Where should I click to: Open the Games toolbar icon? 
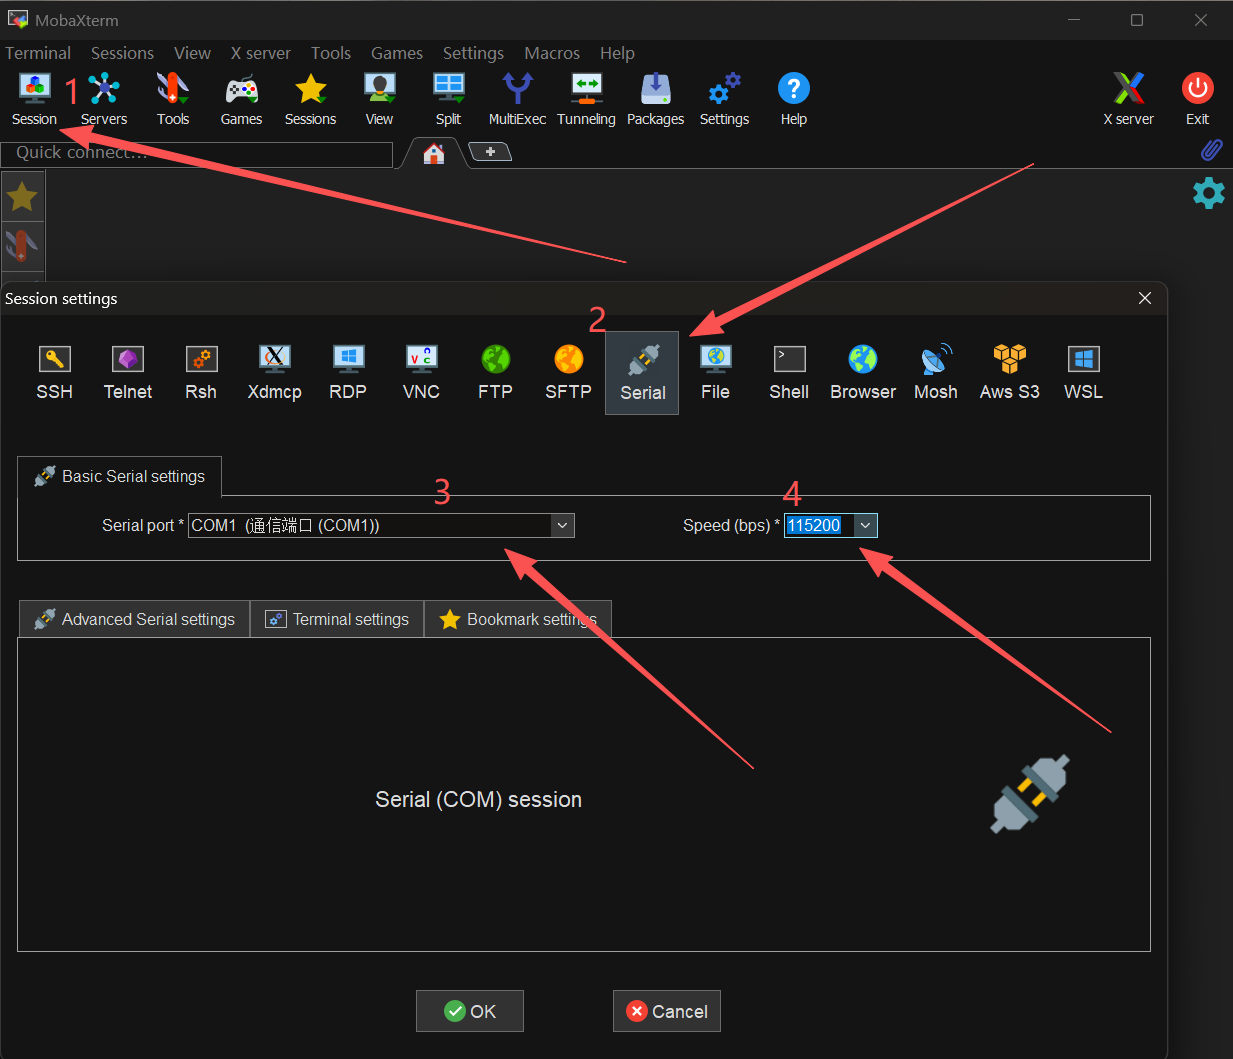point(241,100)
